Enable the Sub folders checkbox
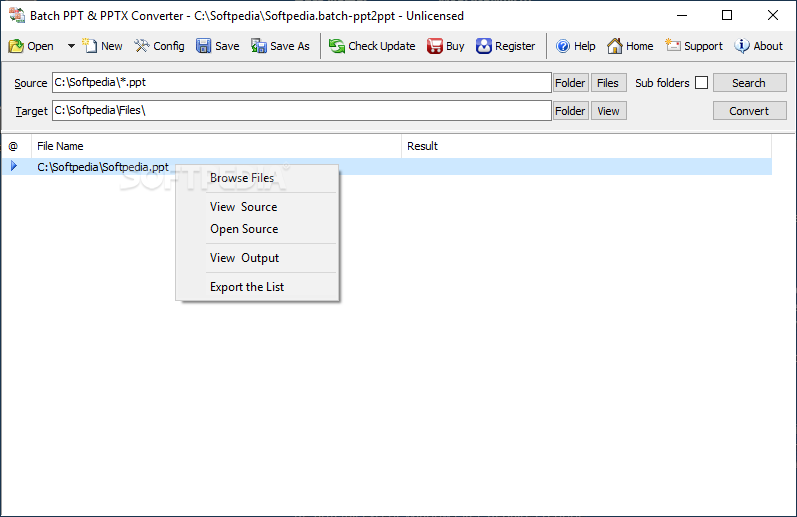 click(x=701, y=83)
